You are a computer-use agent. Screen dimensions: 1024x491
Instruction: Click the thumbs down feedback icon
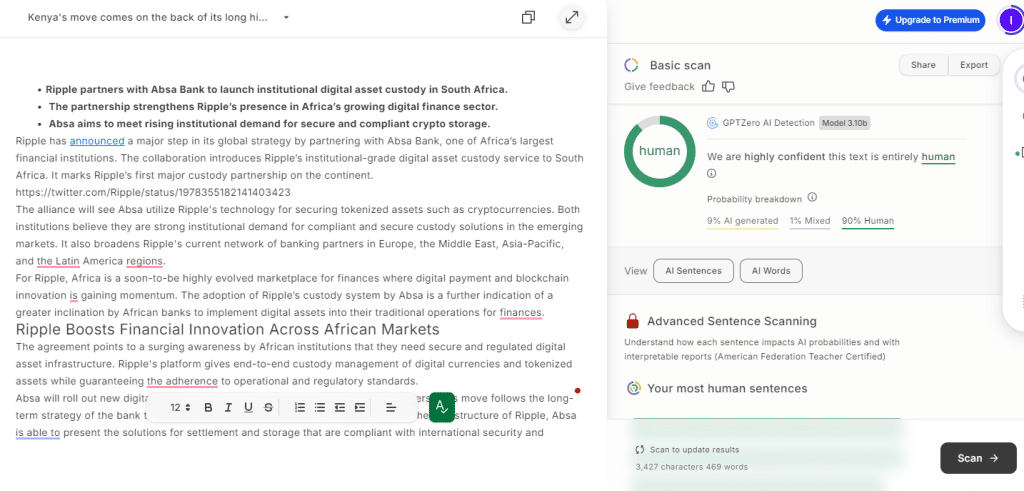pyautogui.click(x=729, y=87)
